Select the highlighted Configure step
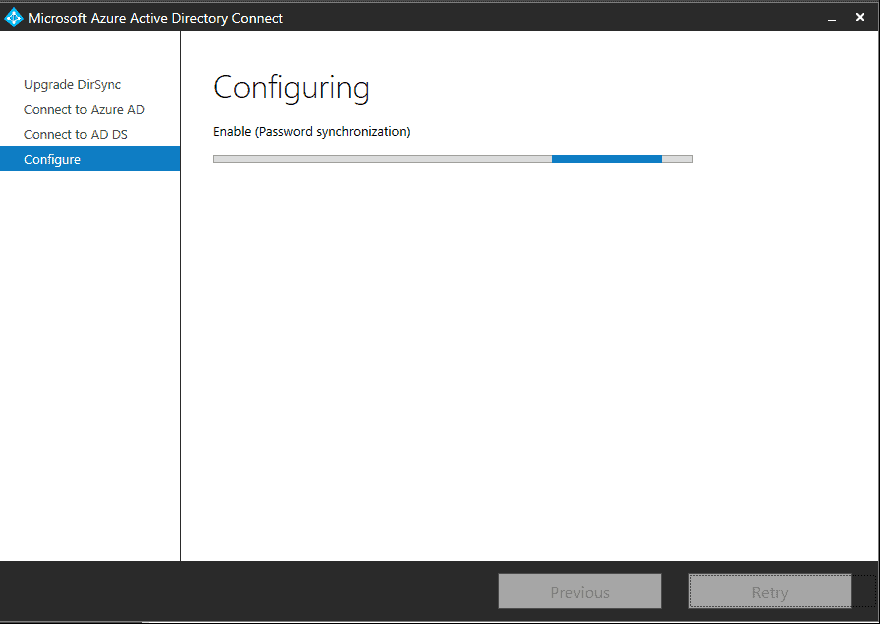 [x=90, y=159]
